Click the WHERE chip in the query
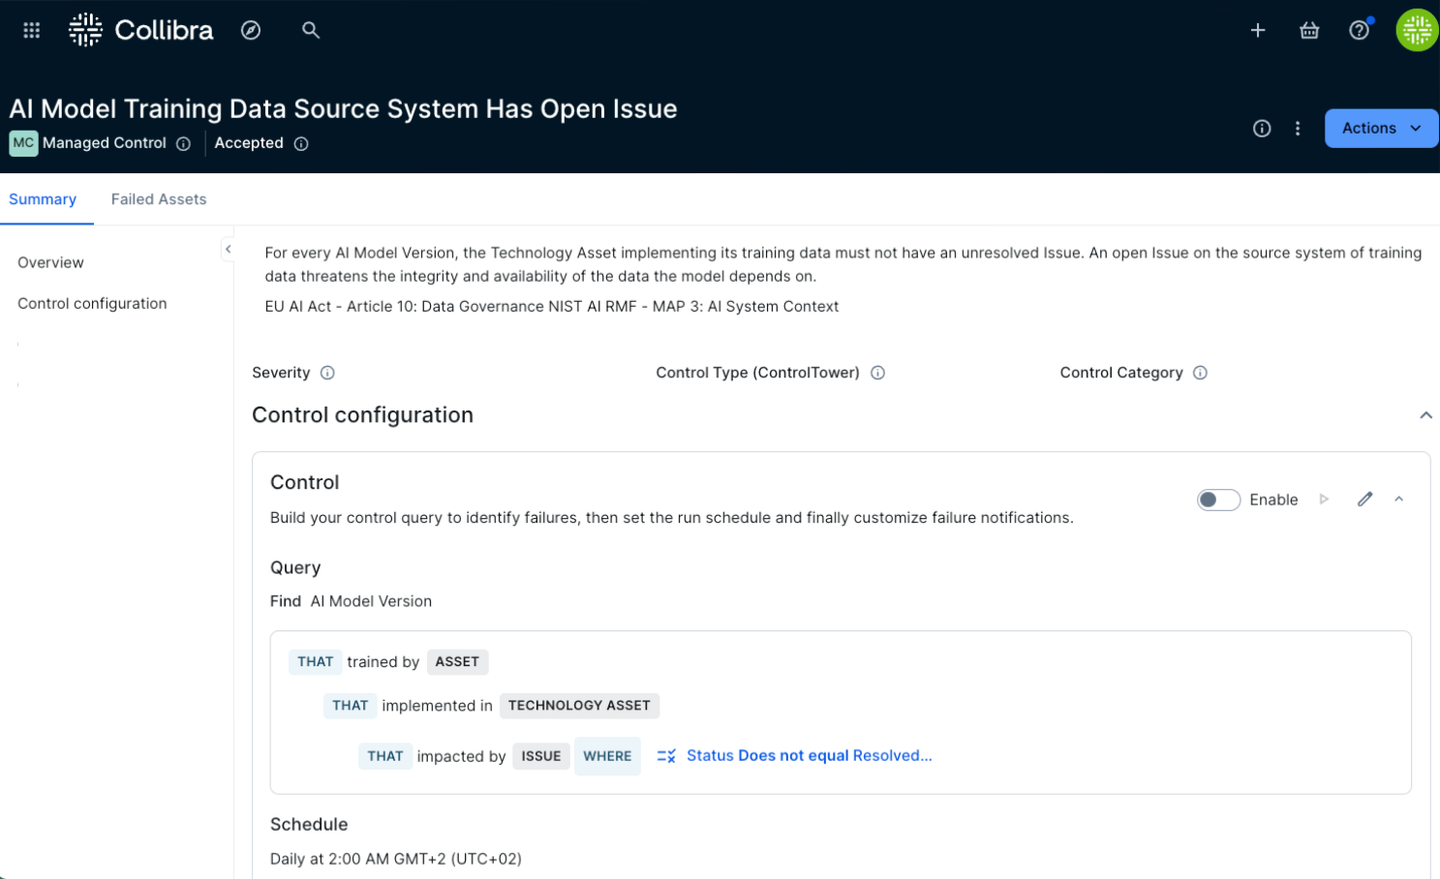 (607, 756)
